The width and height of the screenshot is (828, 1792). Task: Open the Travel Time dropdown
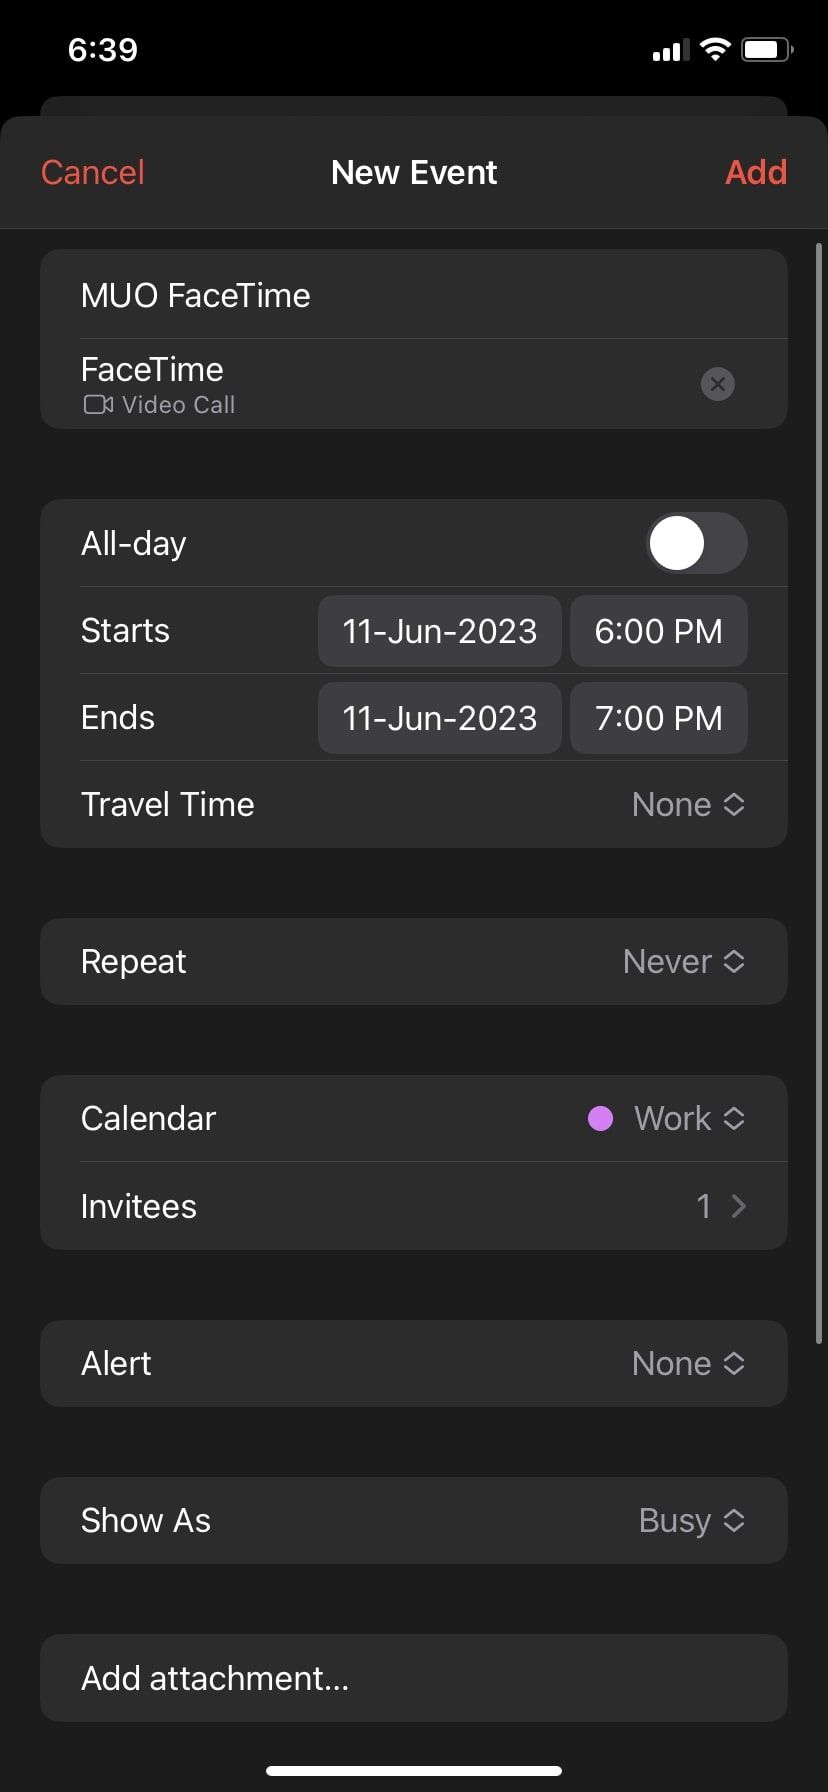click(x=688, y=805)
